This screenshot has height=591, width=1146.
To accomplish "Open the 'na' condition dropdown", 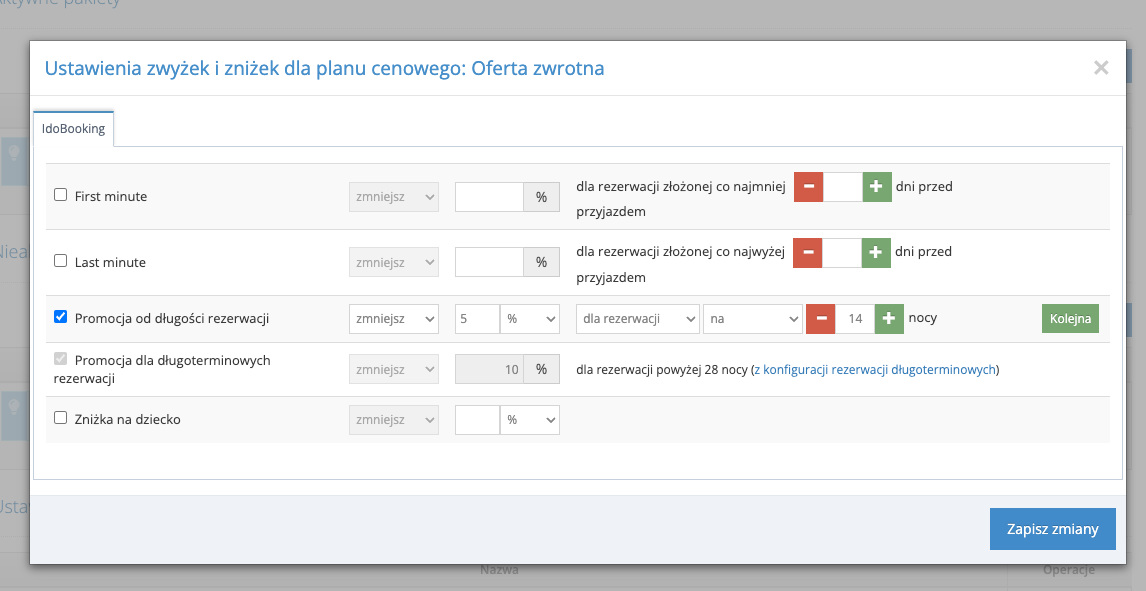I will pos(752,319).
